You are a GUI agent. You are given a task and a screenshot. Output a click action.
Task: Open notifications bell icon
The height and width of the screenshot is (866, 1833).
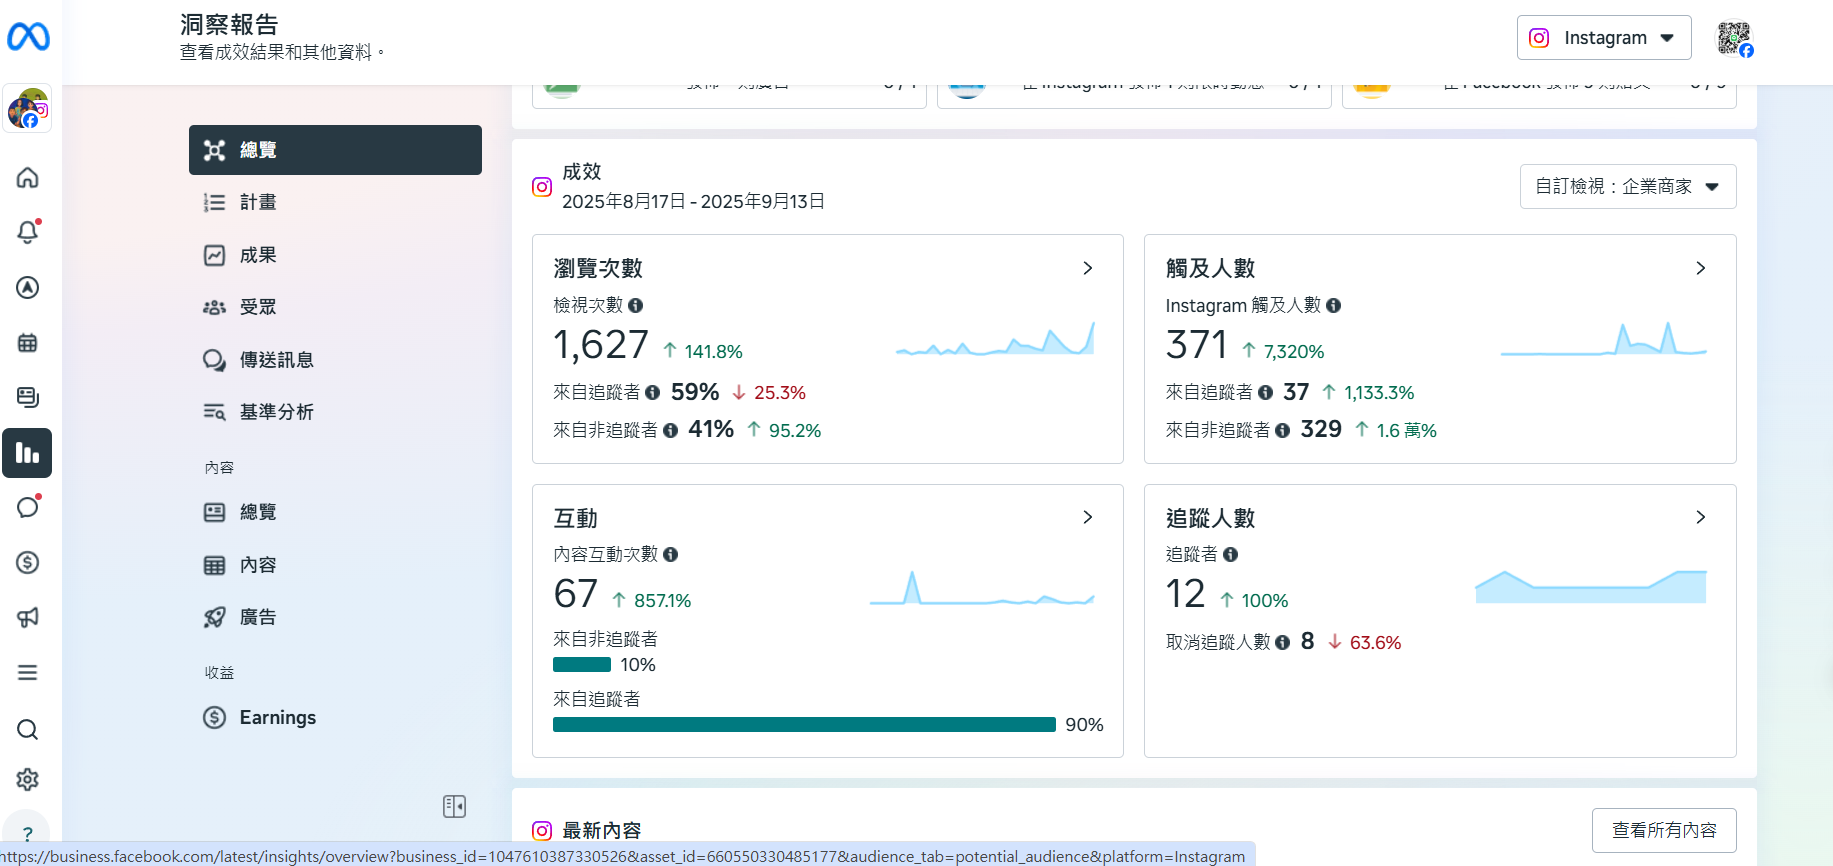(x=28, y=232)
